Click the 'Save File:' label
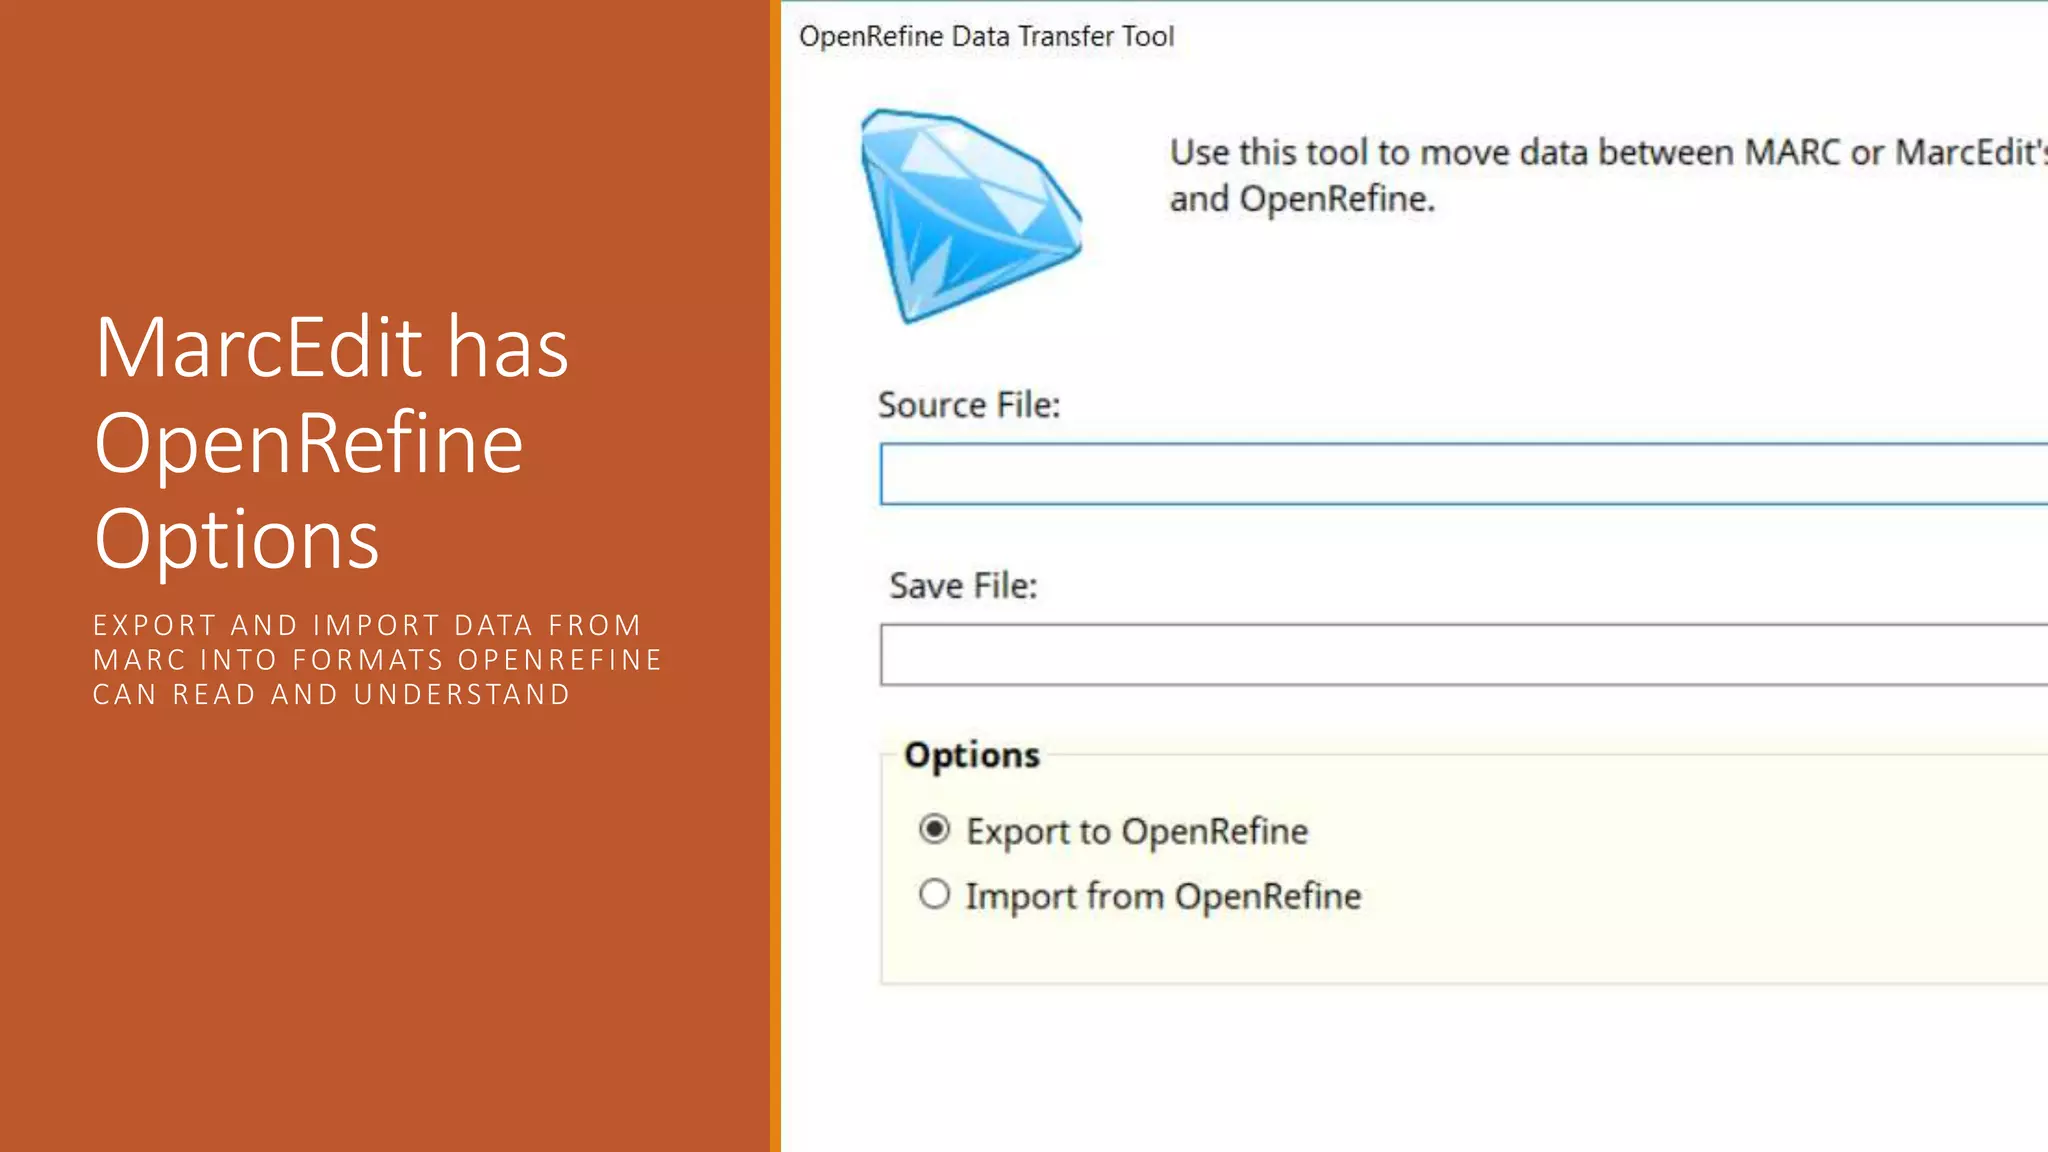2048x1152 pixels. pyautogui.click(x=963, y=586)
